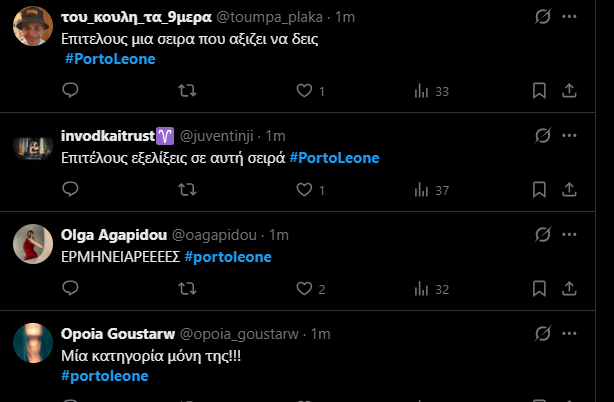Reply to toumpa_plaka's tweet
This screenshot has width=614, height=402.
[70, 91]
